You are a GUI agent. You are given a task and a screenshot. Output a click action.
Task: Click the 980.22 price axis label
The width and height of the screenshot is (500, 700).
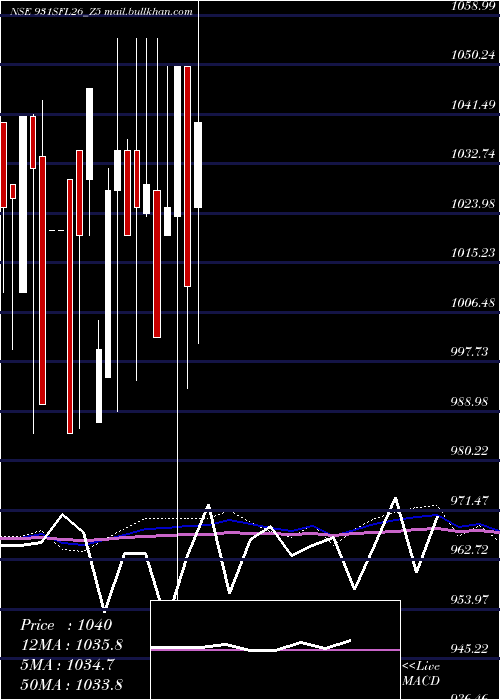pos(469,451)
